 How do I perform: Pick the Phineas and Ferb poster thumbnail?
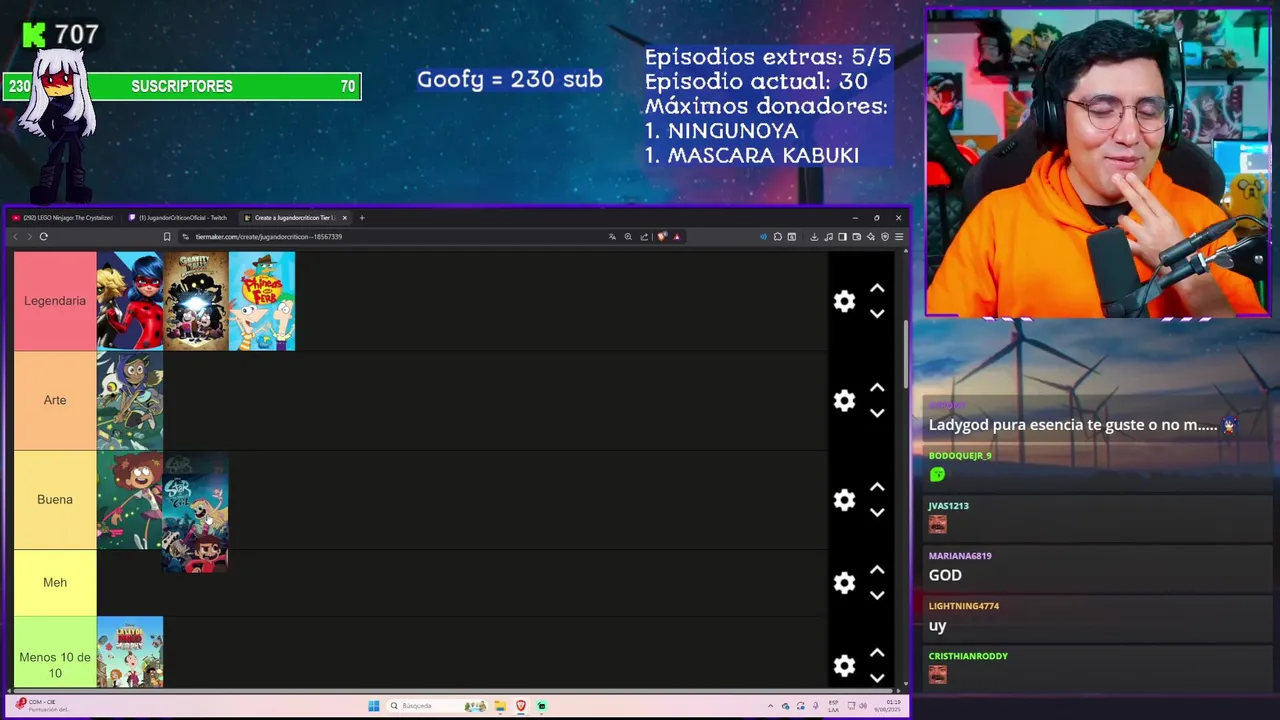[262, 301]
